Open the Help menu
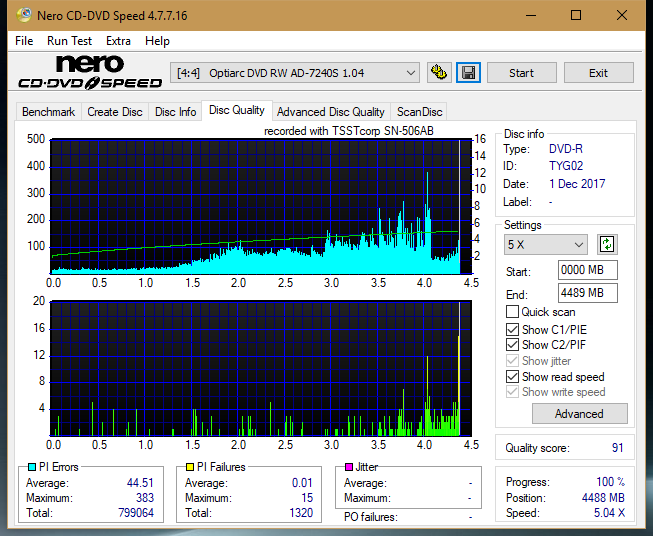 157,41
